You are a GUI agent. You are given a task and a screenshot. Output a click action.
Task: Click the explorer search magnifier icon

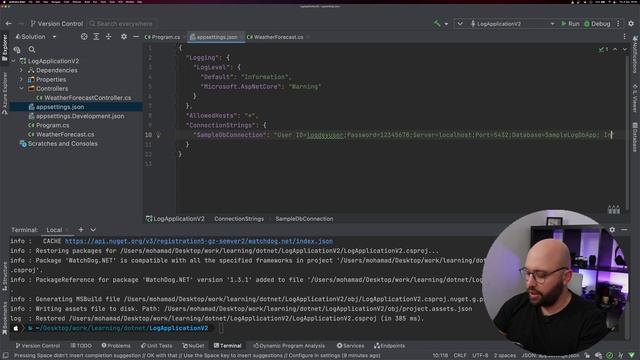32,50
